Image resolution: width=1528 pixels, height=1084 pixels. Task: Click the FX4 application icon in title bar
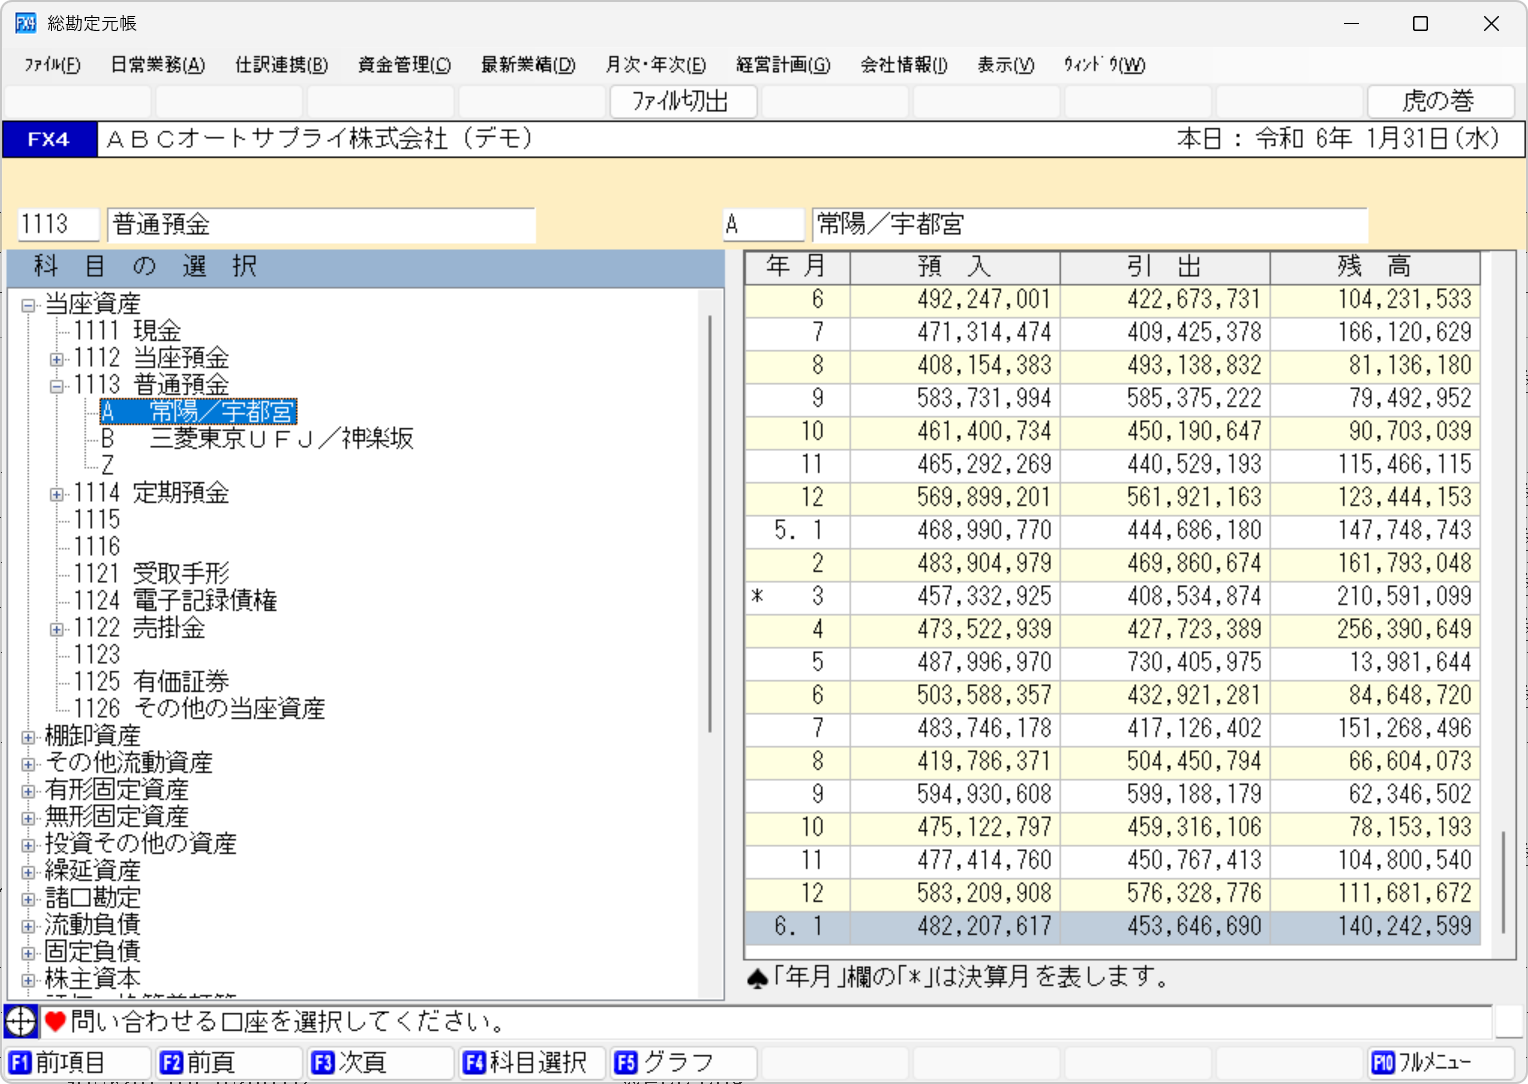coord(24,22)
